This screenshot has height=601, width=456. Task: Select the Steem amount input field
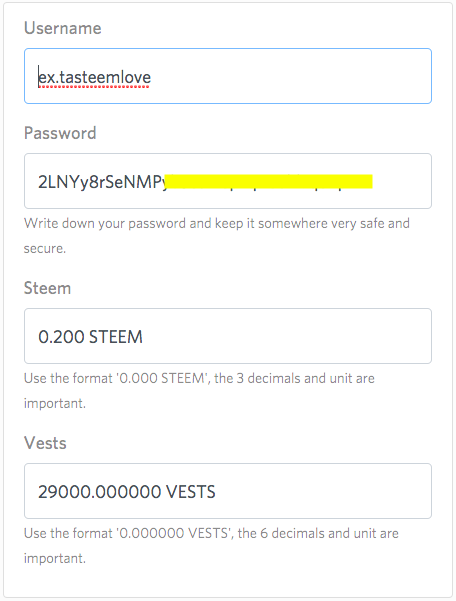point(228,336)
